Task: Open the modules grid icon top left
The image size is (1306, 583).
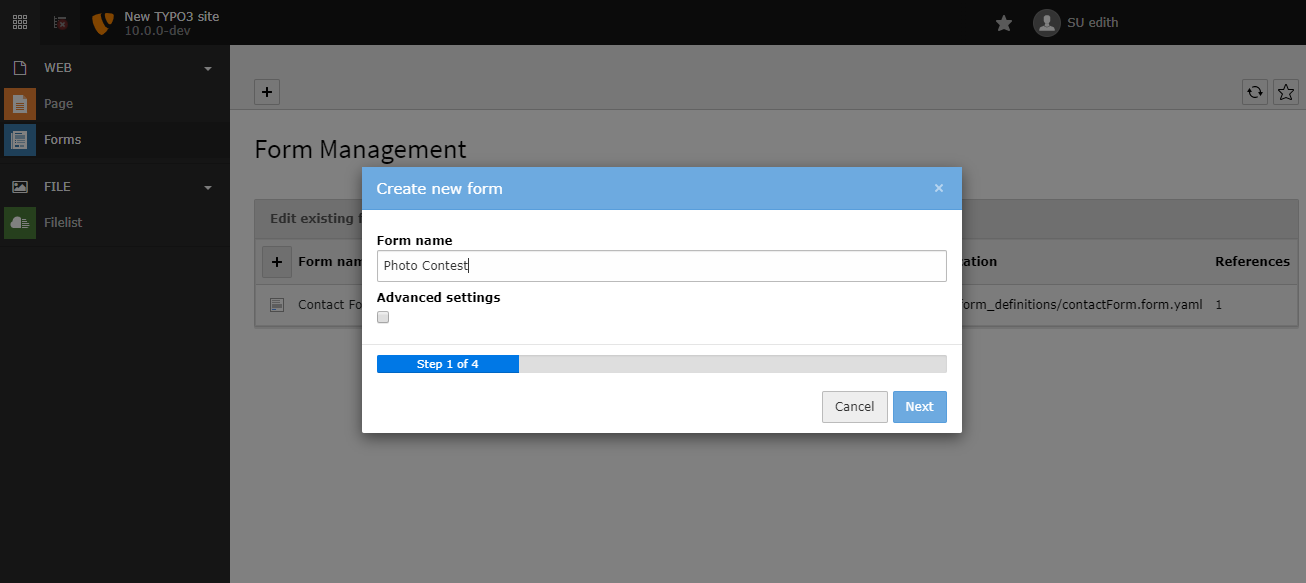Action: click(x=19, y=22)
